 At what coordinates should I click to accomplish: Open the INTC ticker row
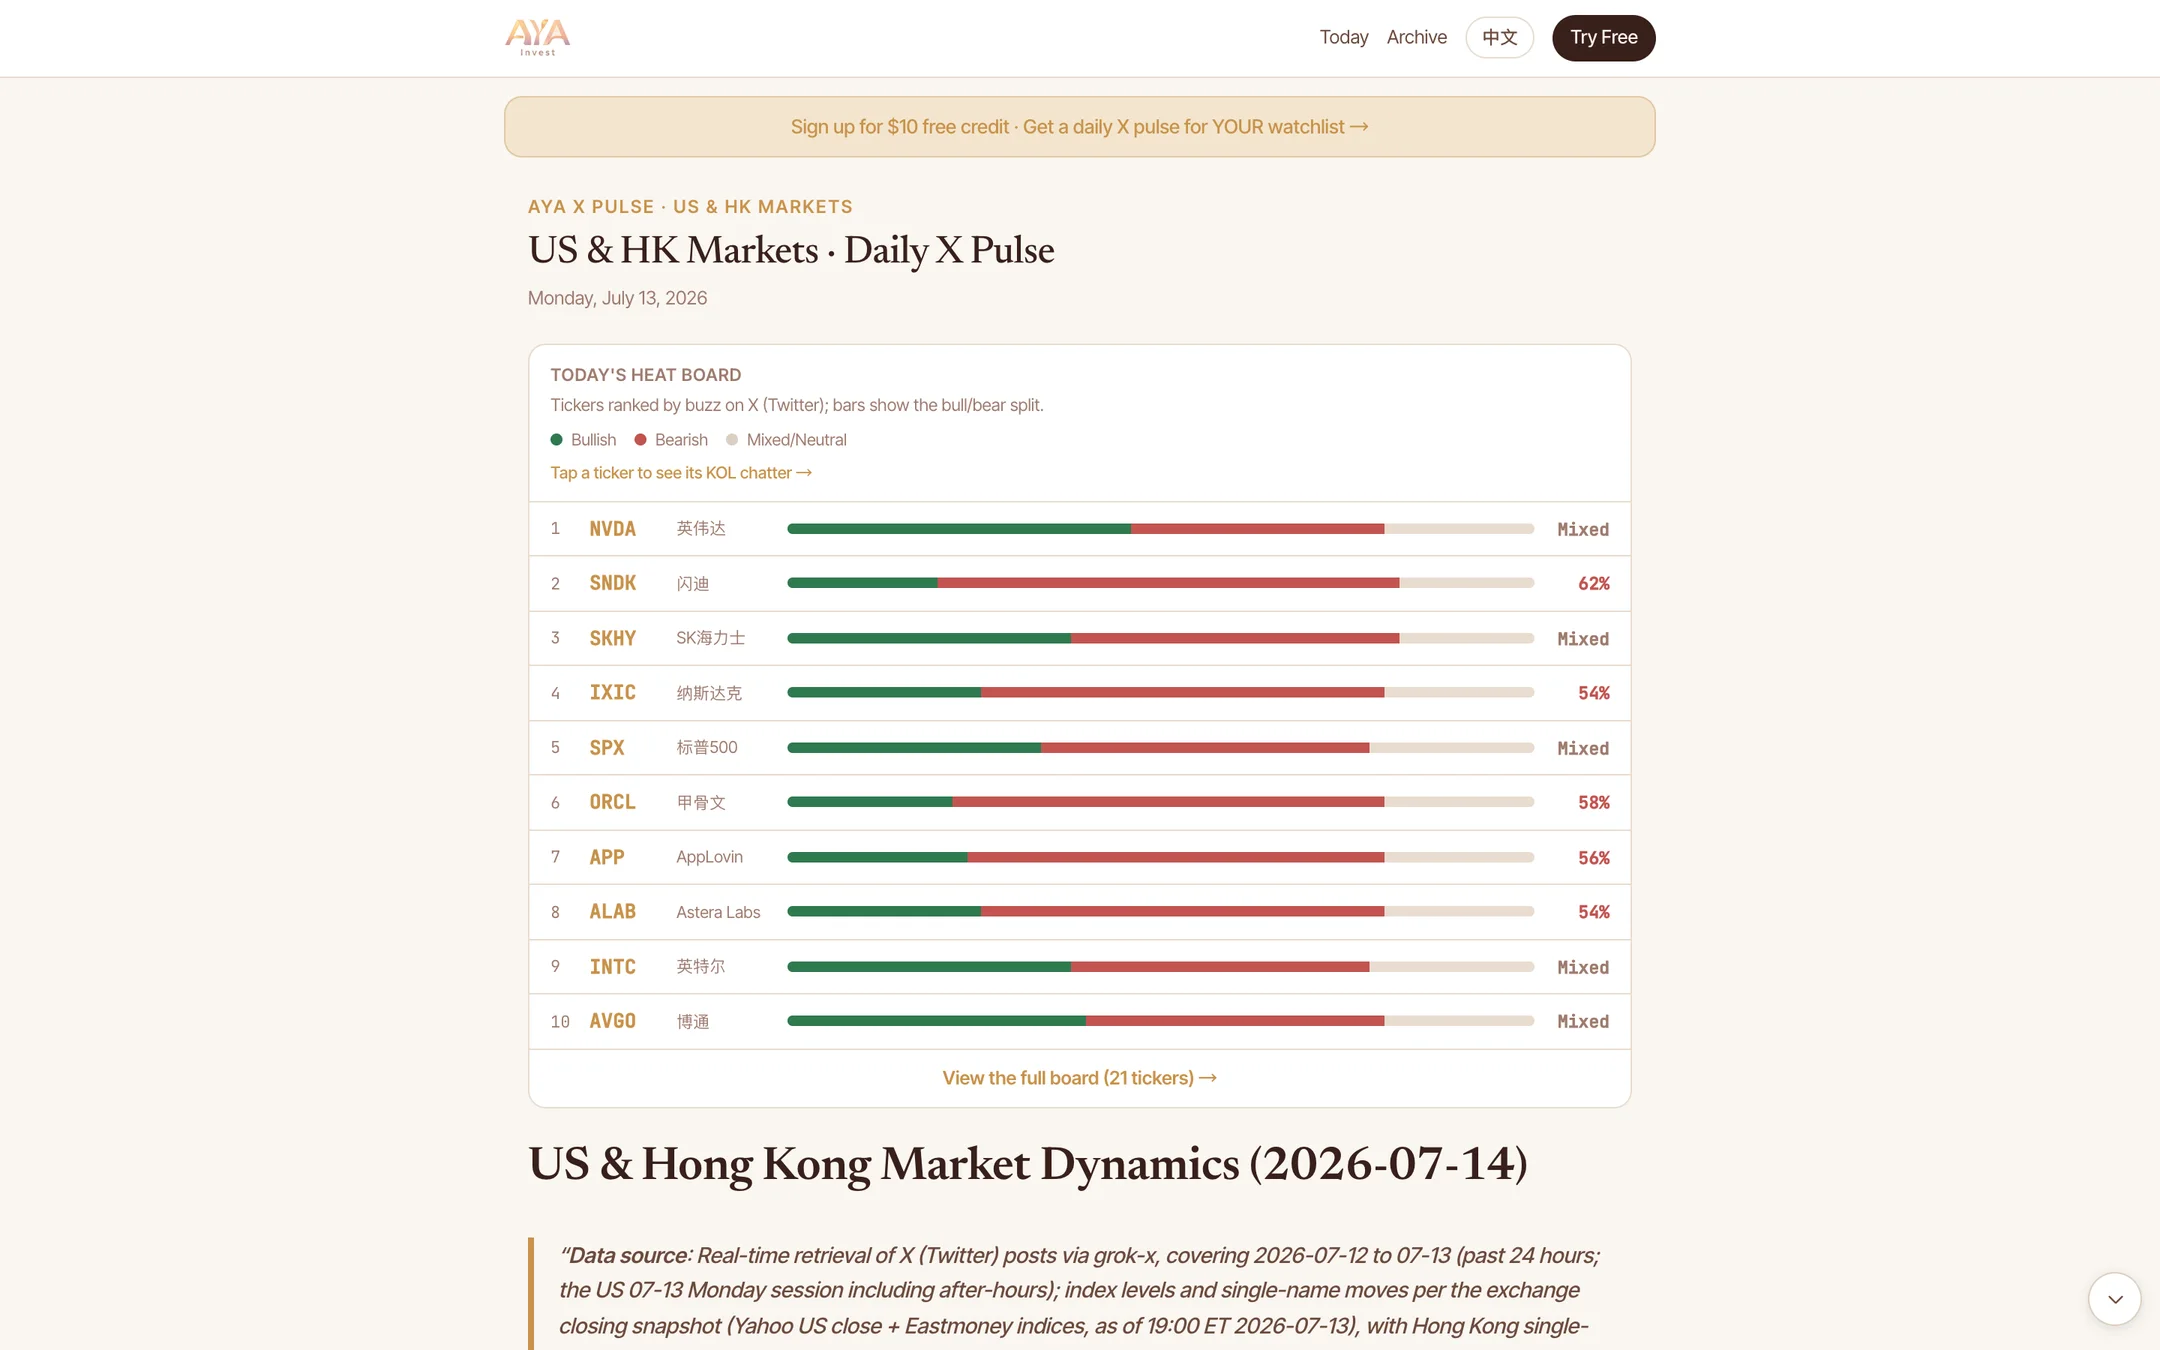coord(1080,967)
